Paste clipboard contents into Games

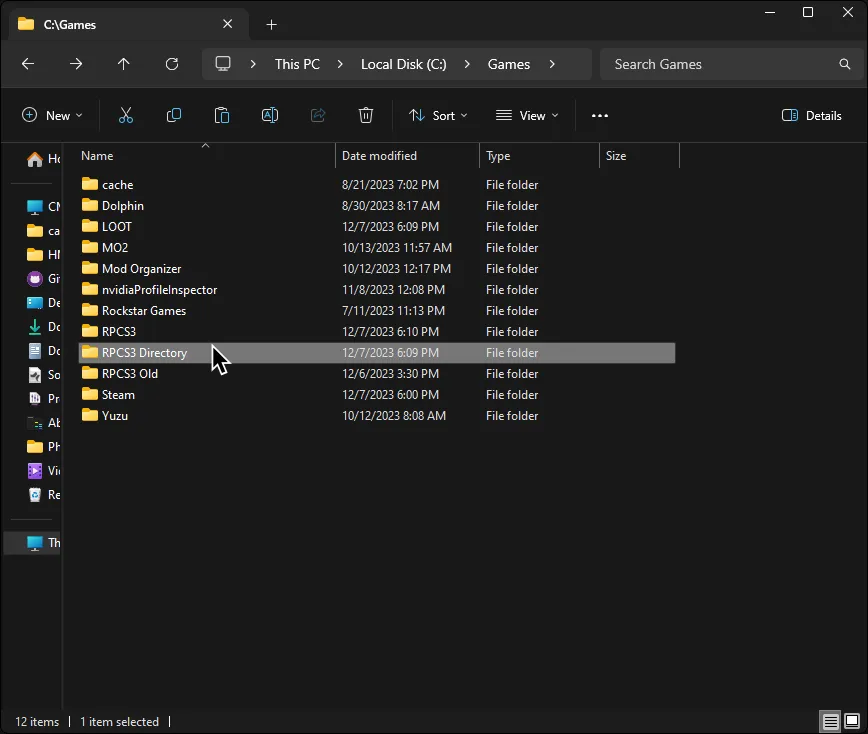[221, 115]
